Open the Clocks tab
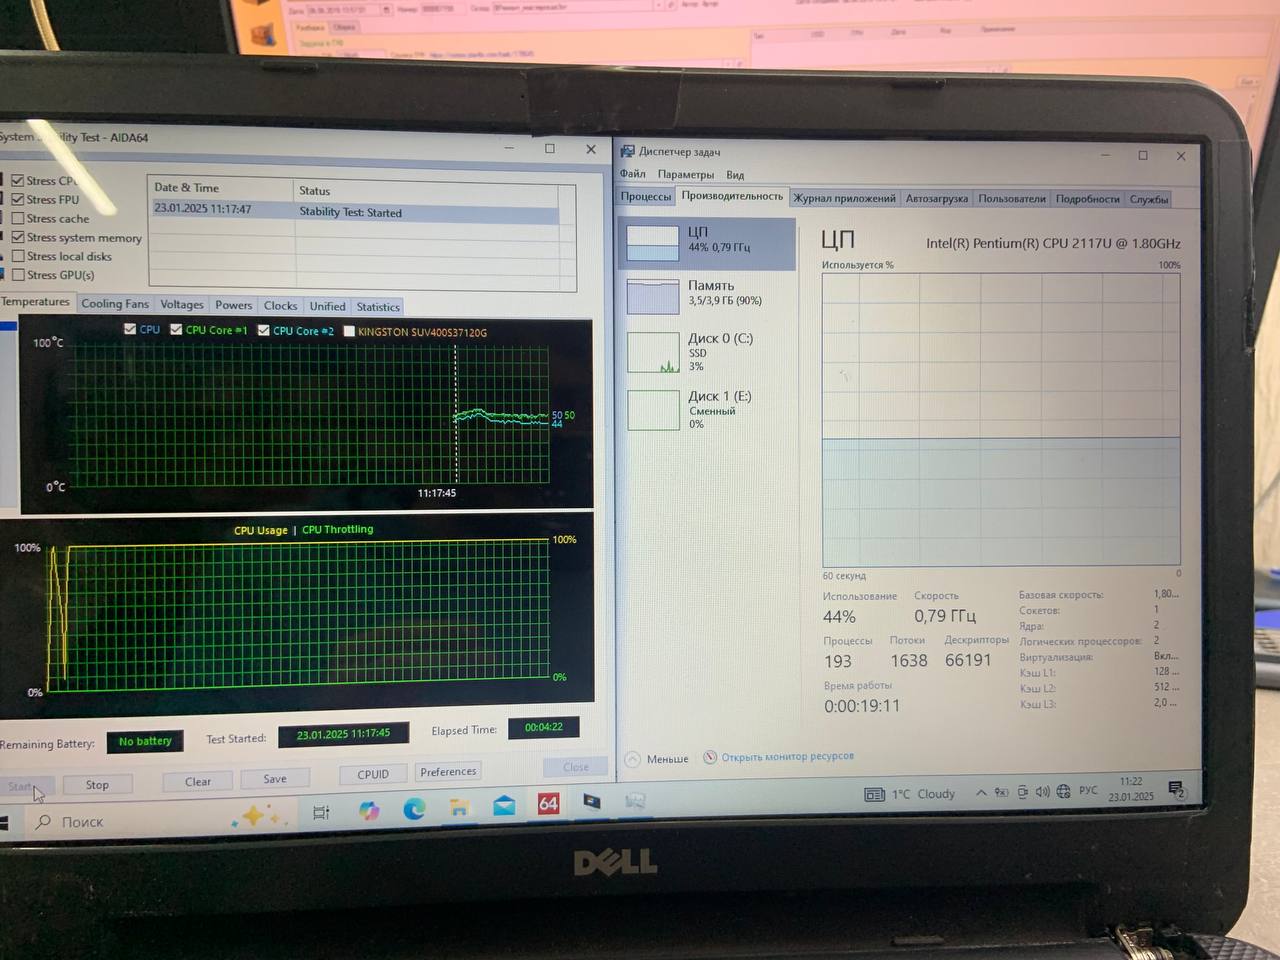The height and width of the screenshot is (960, 1280). click(281, 306)
